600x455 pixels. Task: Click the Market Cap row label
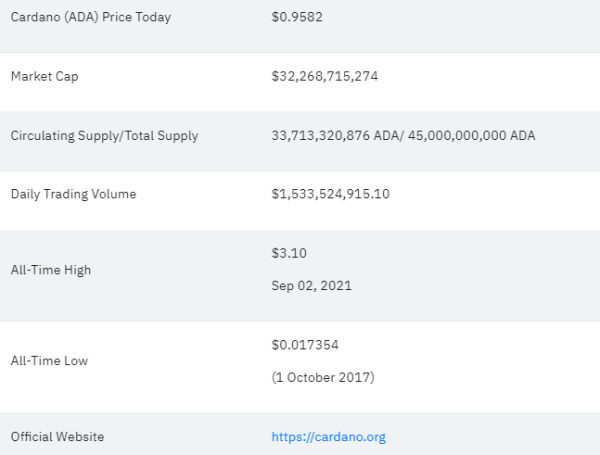(44, 76)
